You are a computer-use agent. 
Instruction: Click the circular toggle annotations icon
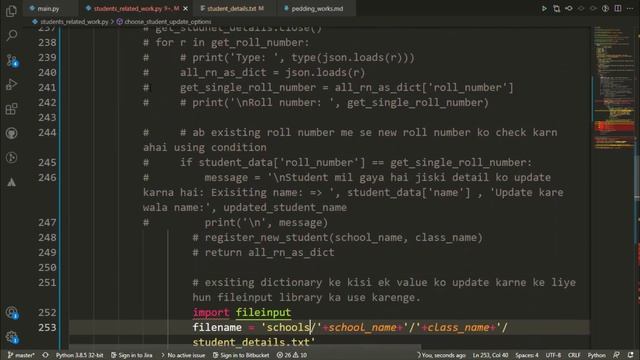[x=605, y=8]
